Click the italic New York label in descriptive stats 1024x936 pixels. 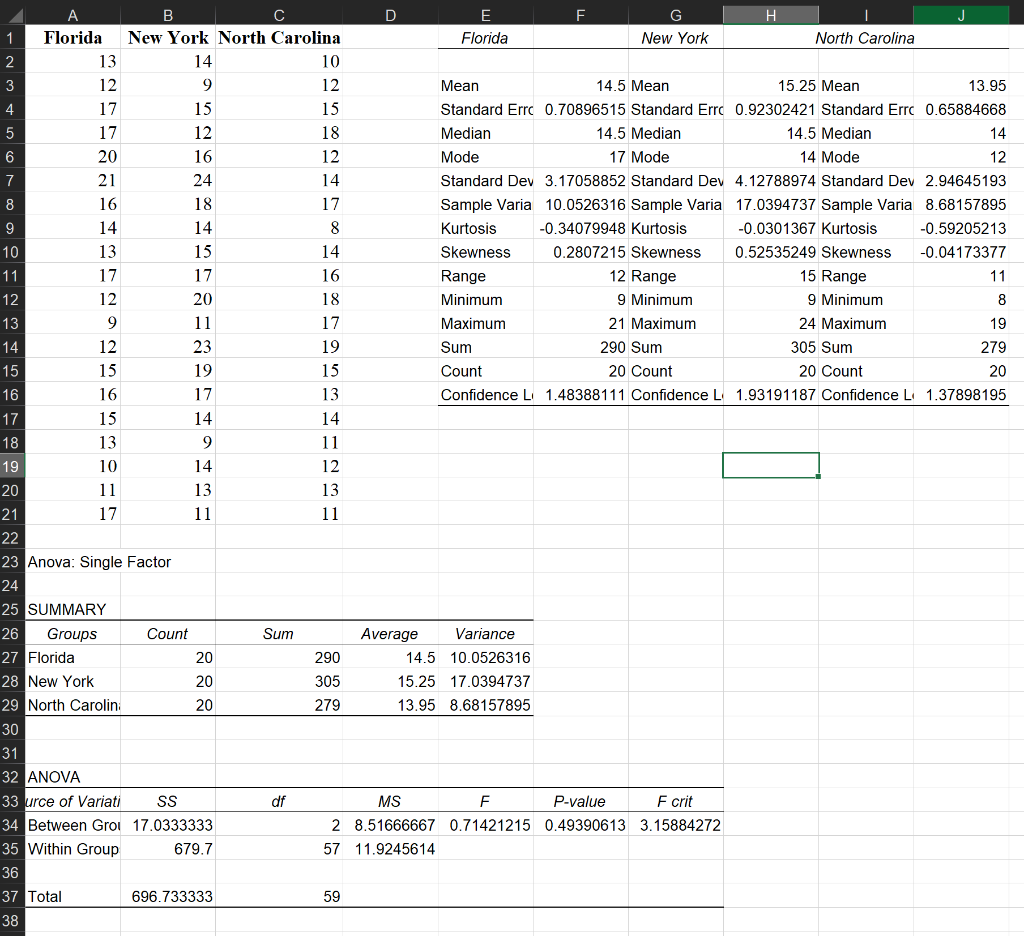click(675, 38)
